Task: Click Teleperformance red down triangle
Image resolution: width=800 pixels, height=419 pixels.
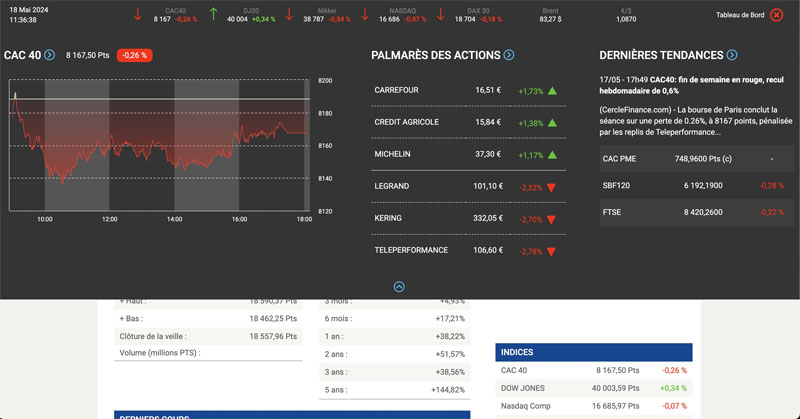Action: (551, 252)
